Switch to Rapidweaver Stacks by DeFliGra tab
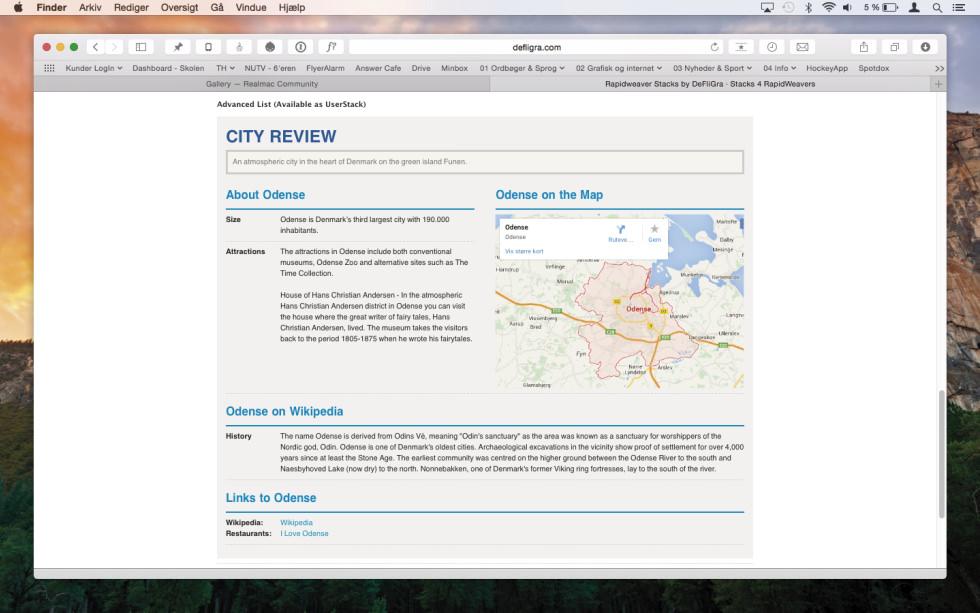 (x=710, y=84)
